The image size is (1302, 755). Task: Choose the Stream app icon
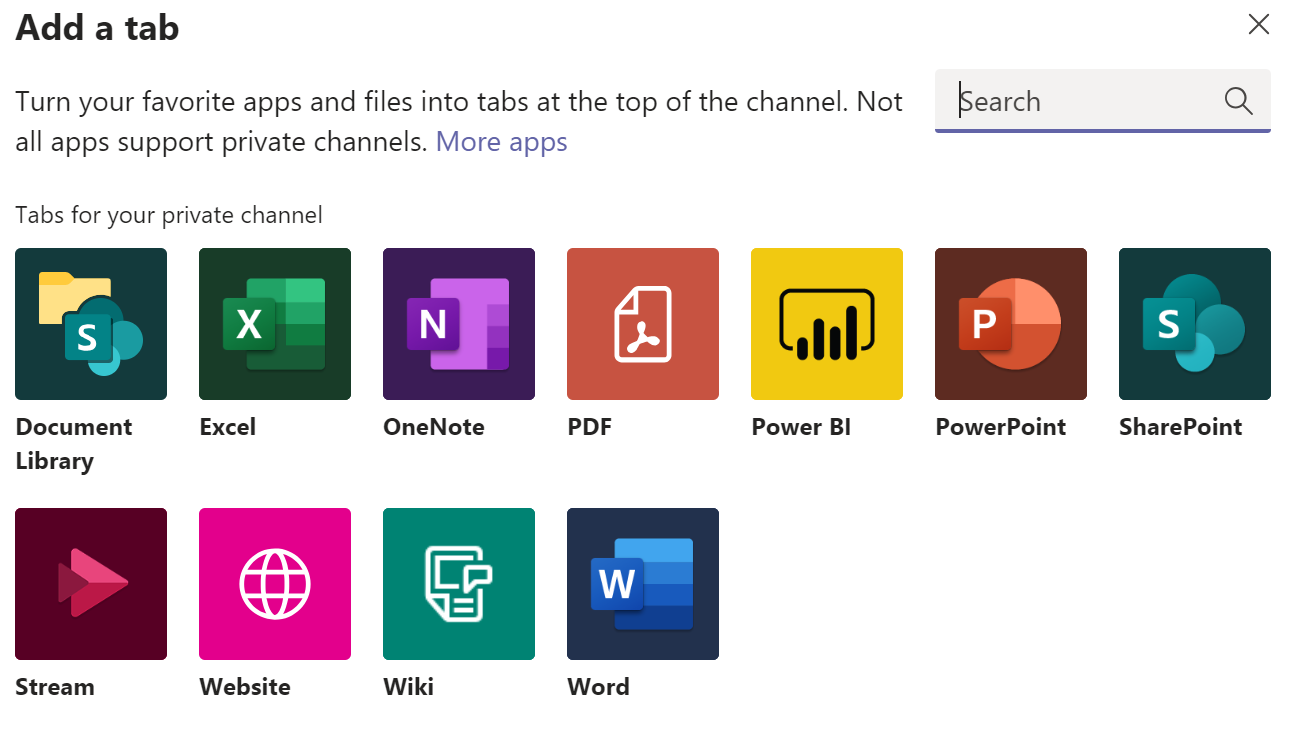(x=91, y=584)
